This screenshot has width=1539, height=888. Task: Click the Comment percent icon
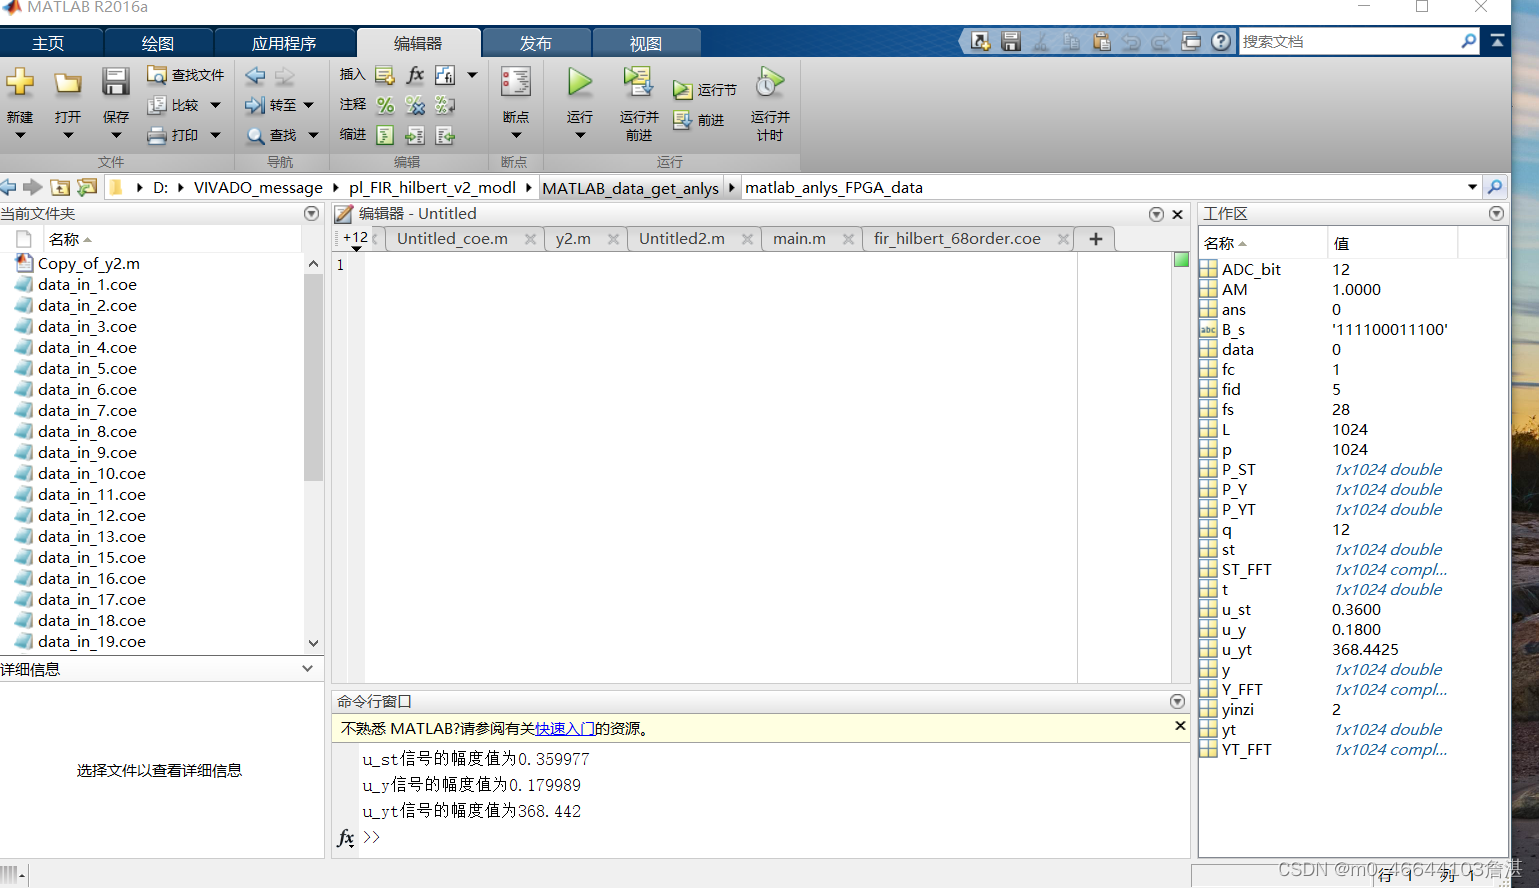(x=385, y=105)
